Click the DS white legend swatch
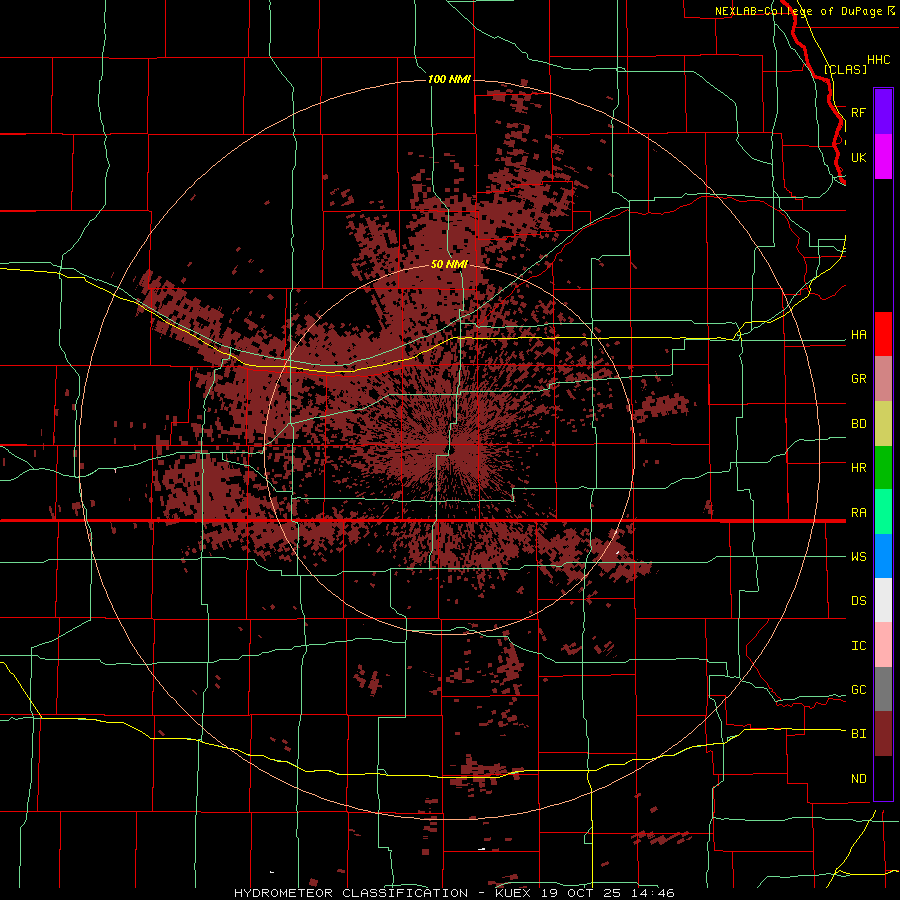 point(883,600)
